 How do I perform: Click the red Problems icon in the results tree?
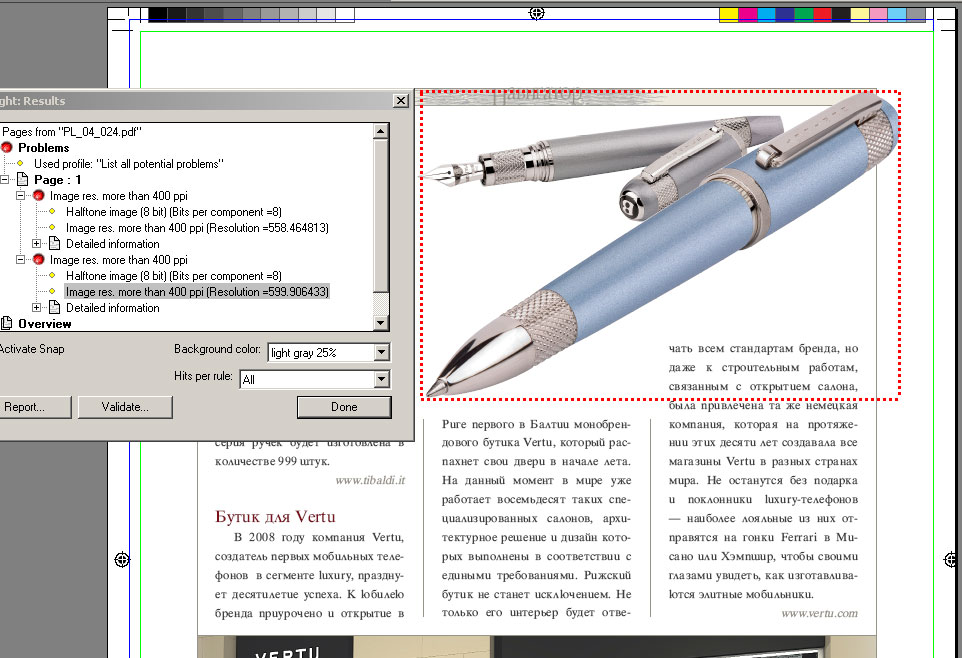point(7,147)
